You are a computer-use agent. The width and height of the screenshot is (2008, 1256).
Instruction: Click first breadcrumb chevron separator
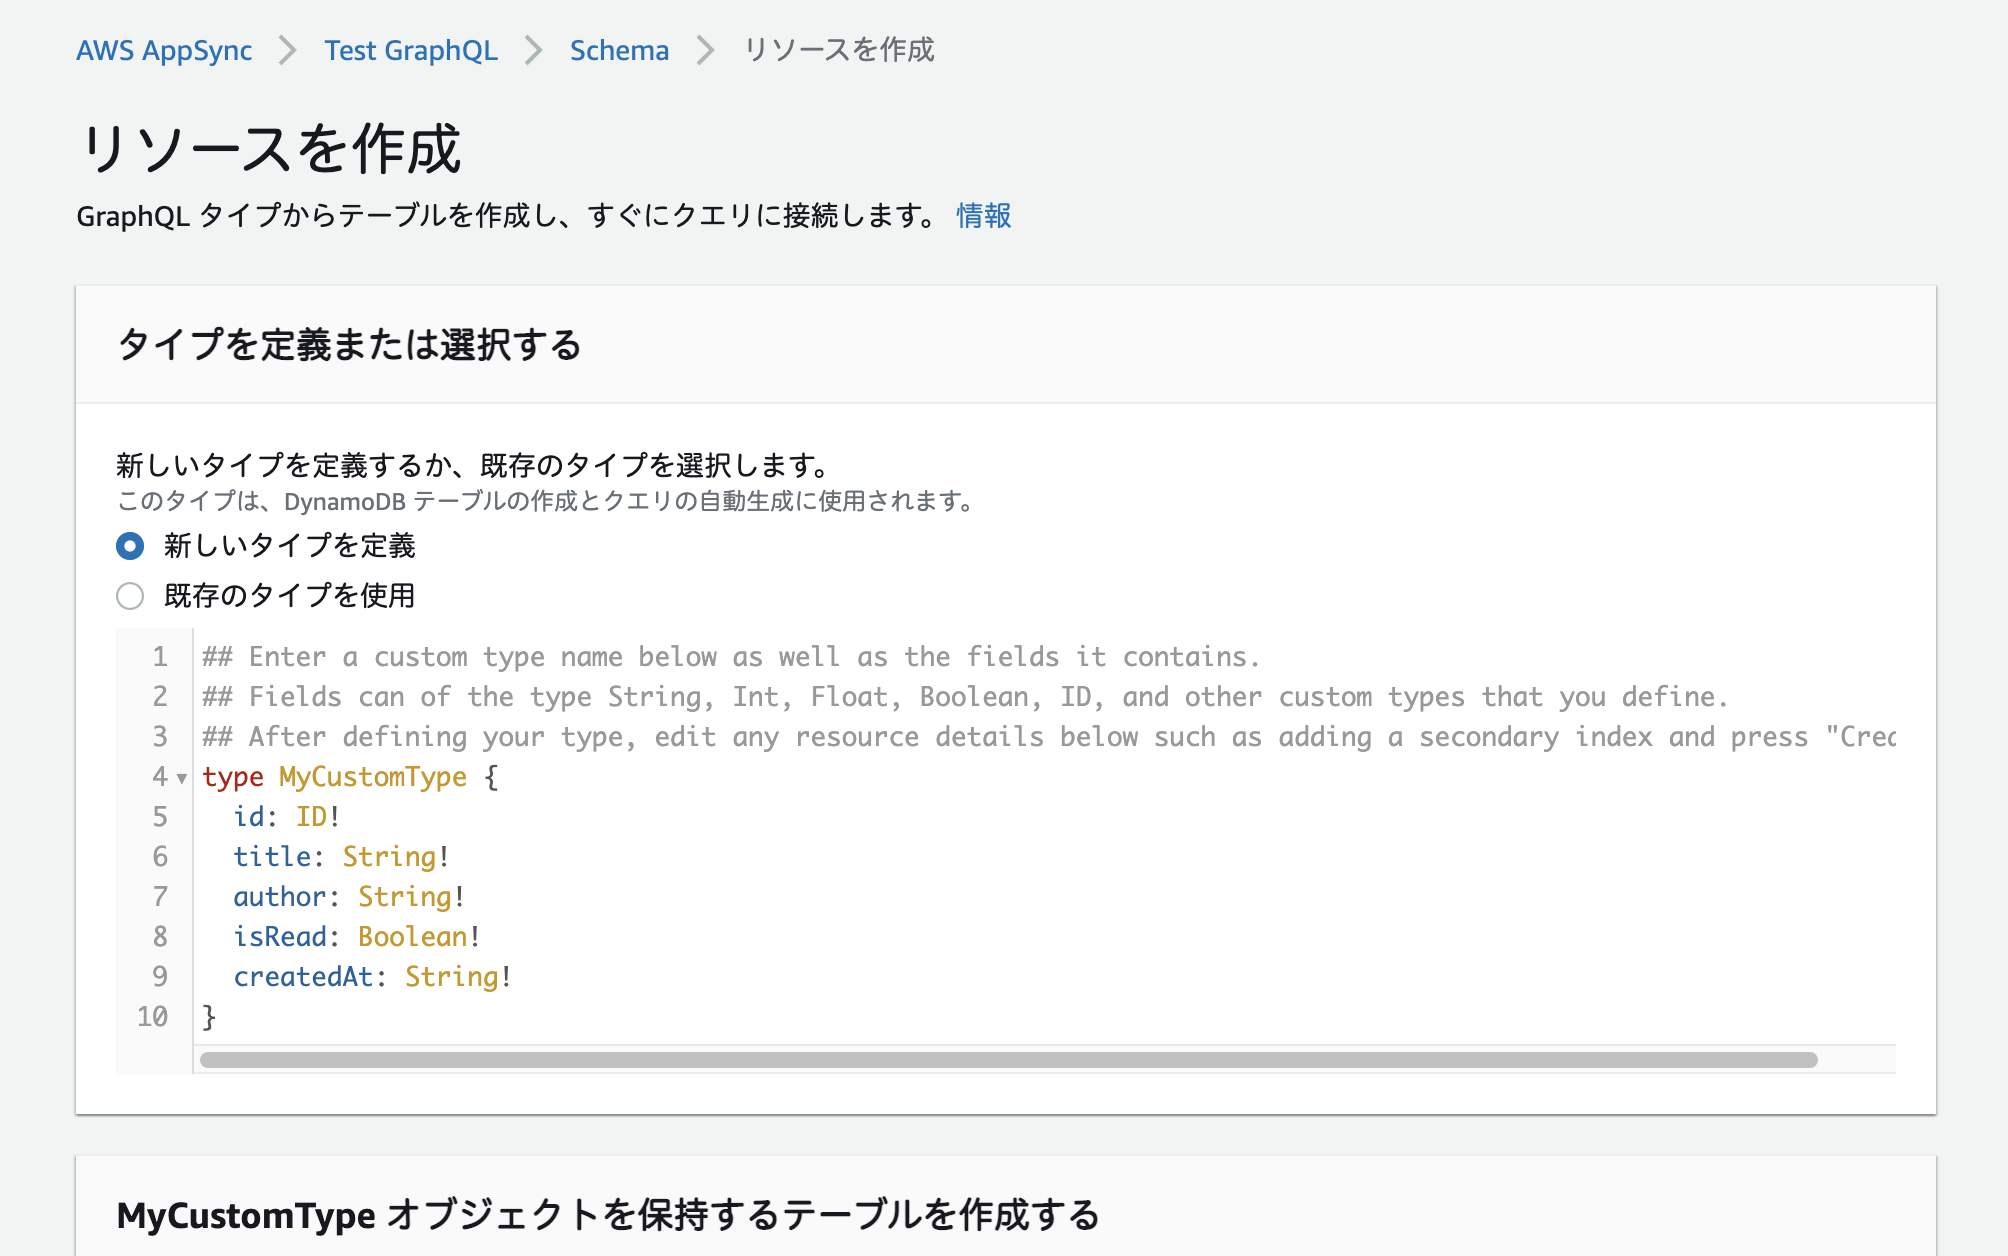coord(288,50)
